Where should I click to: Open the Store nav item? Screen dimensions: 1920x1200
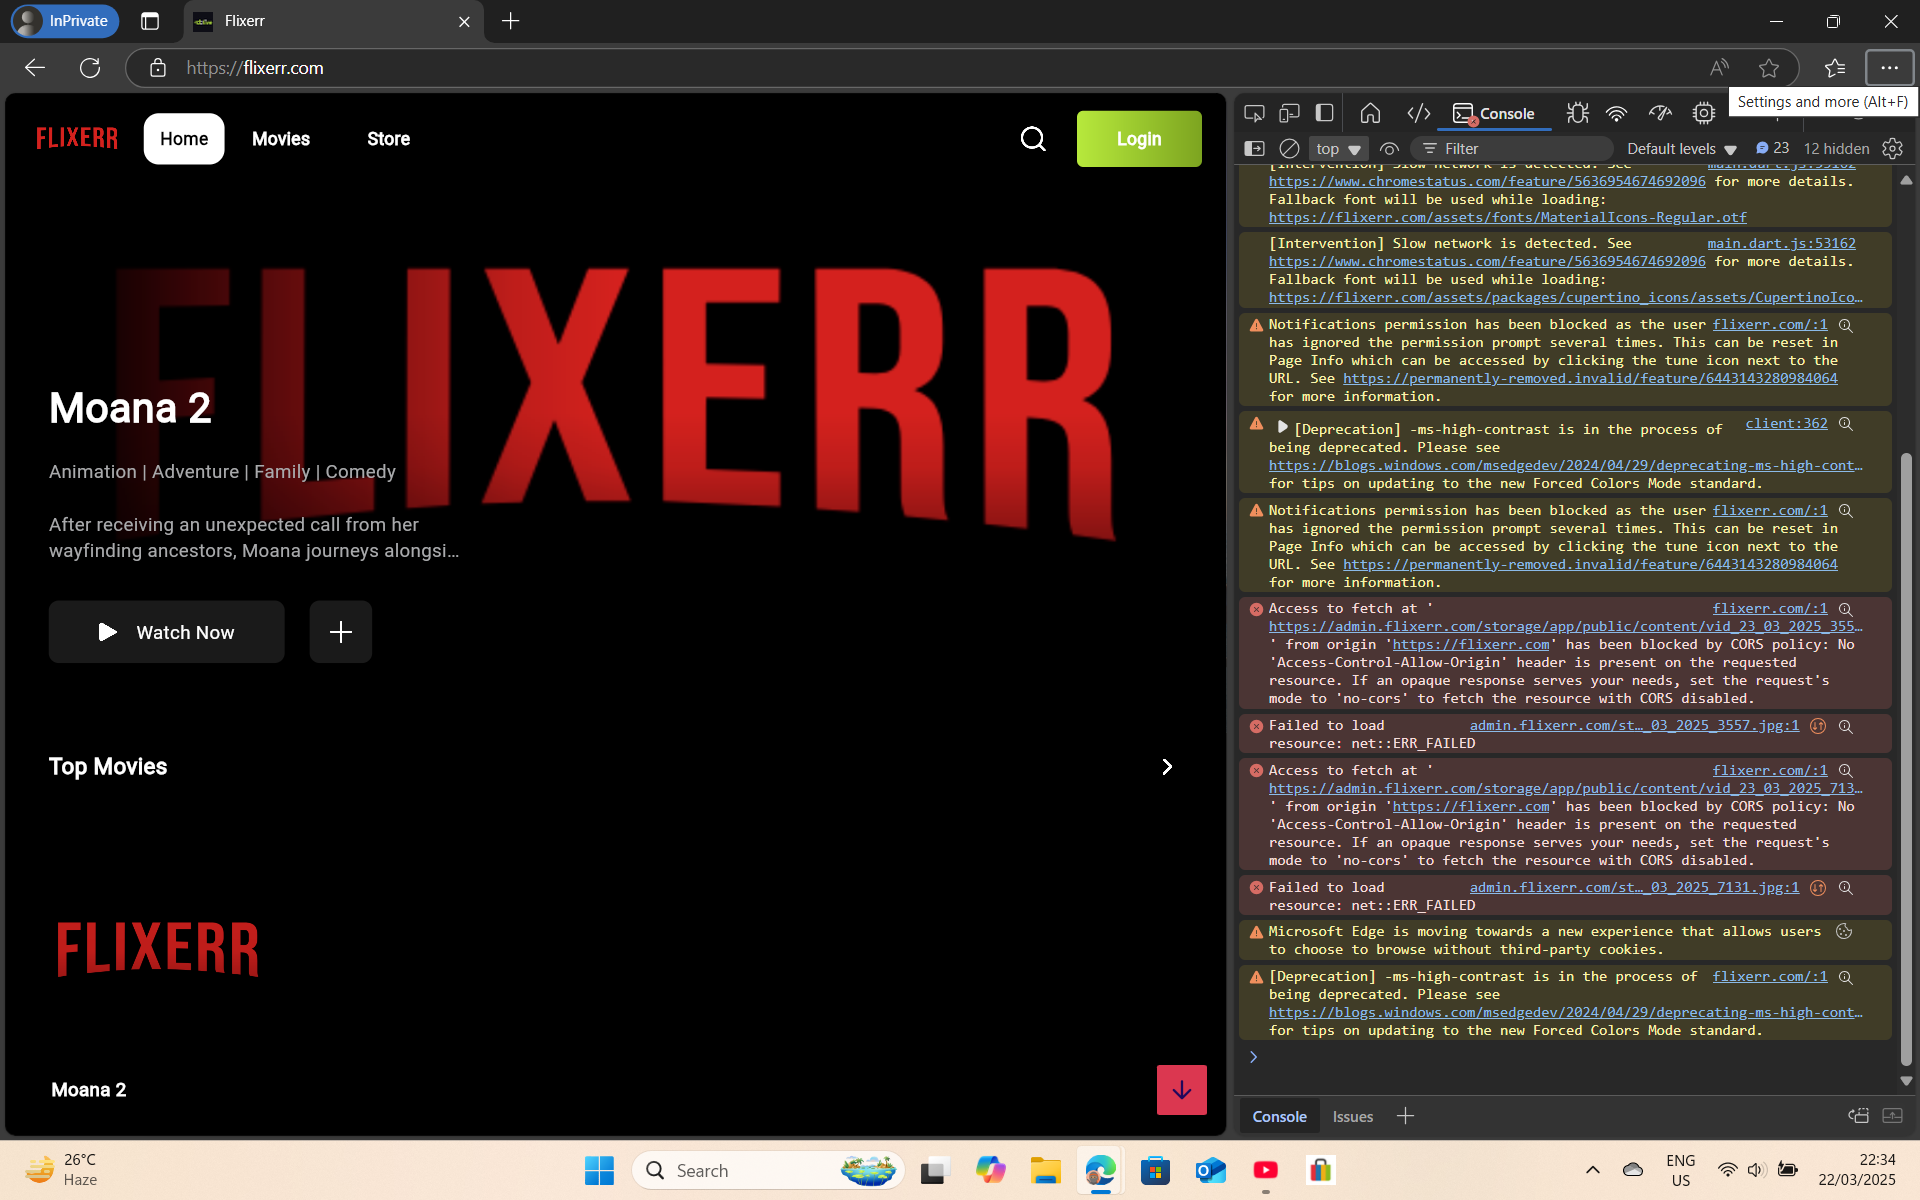pos(388,139)
